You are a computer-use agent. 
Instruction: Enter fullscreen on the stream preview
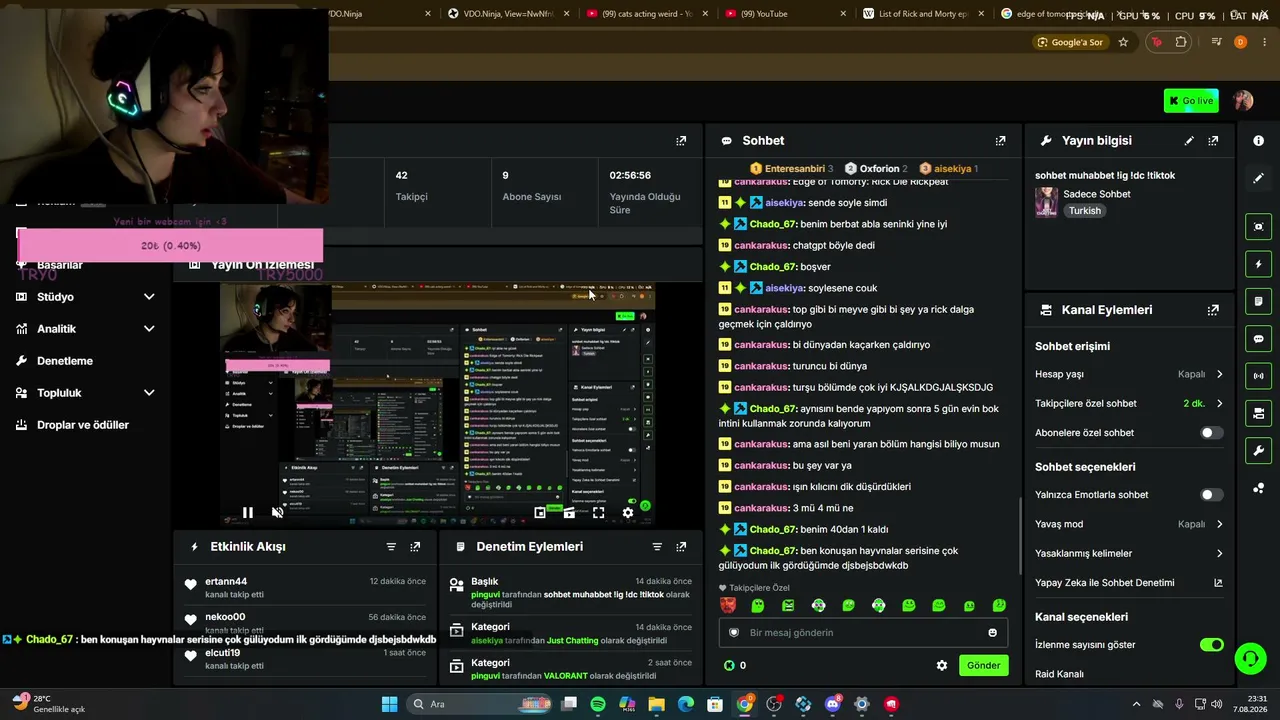(x=598, y=513)
